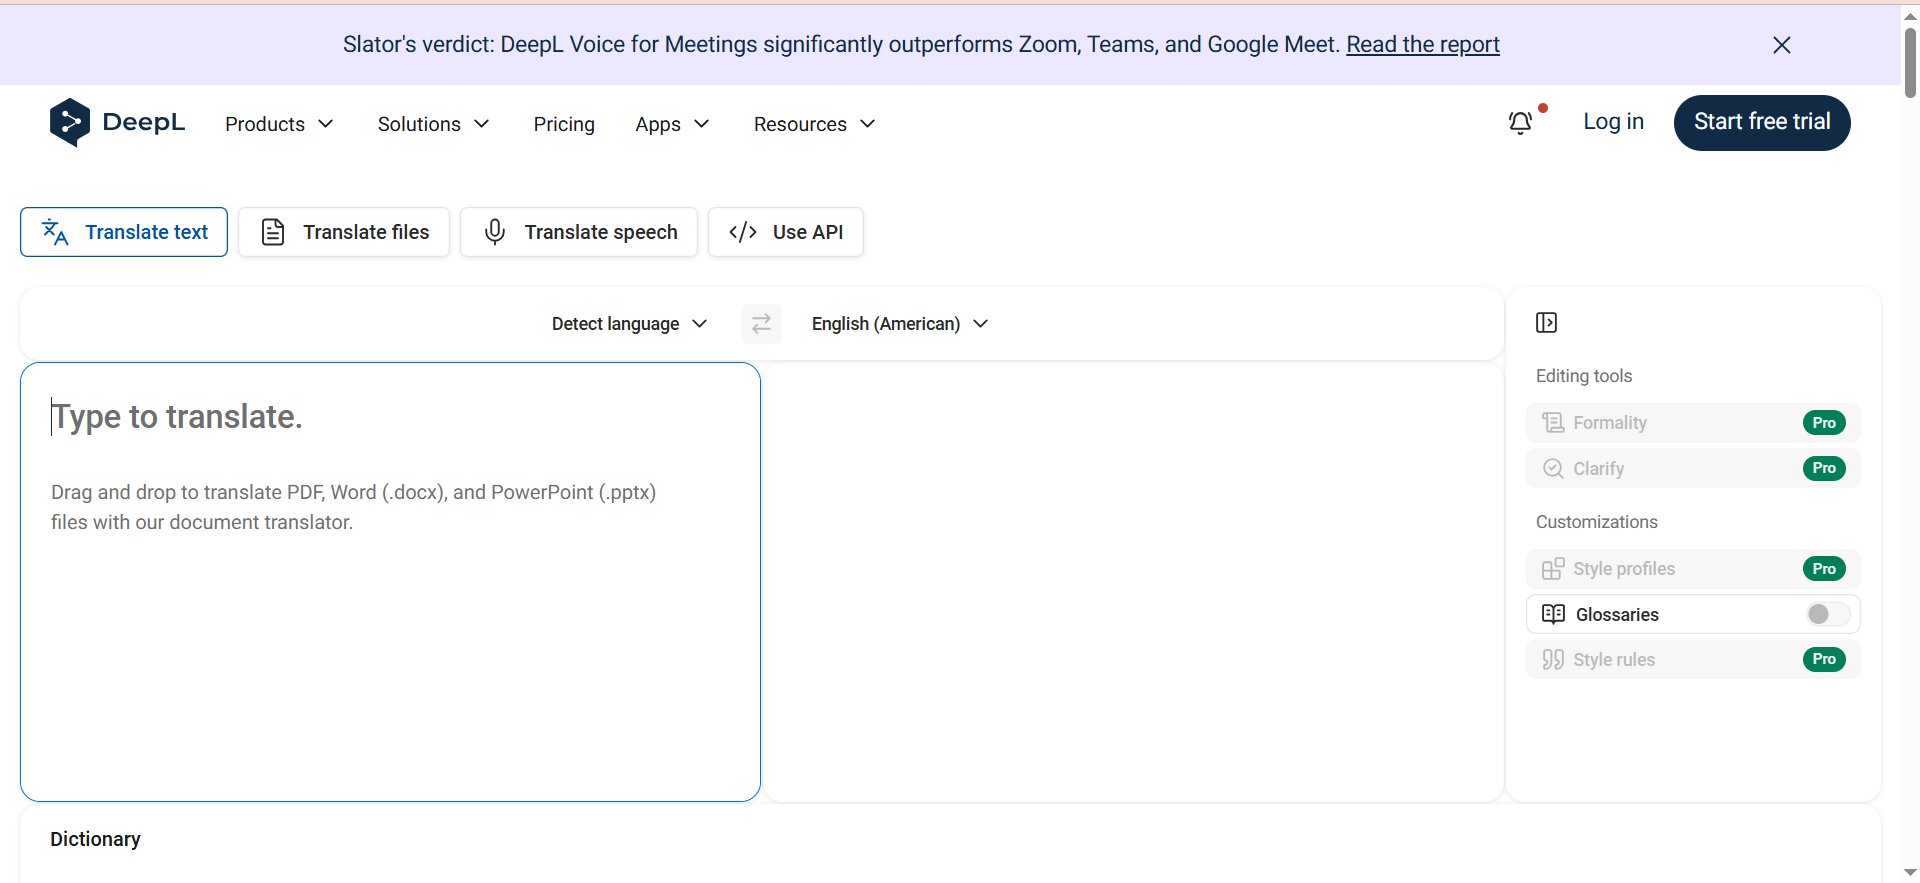
Task: Click the code brackets API icon
Action: (x=743, y=232)
